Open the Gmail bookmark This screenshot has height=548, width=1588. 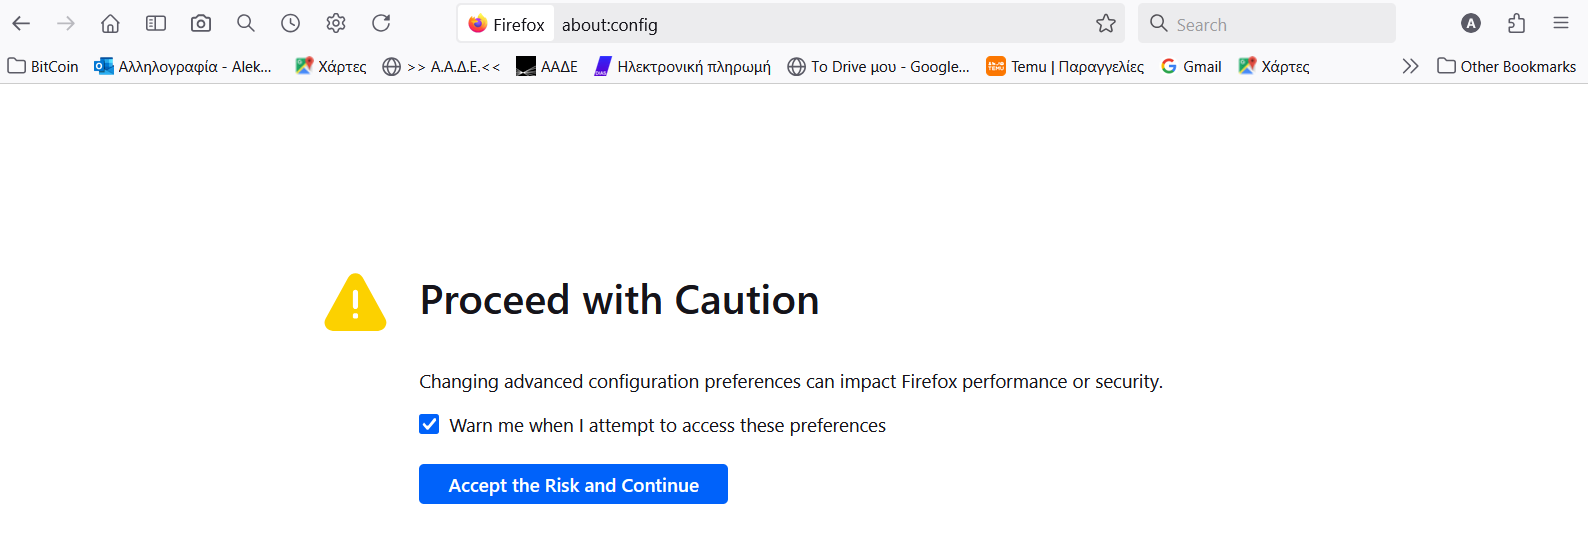(1191, 66)
